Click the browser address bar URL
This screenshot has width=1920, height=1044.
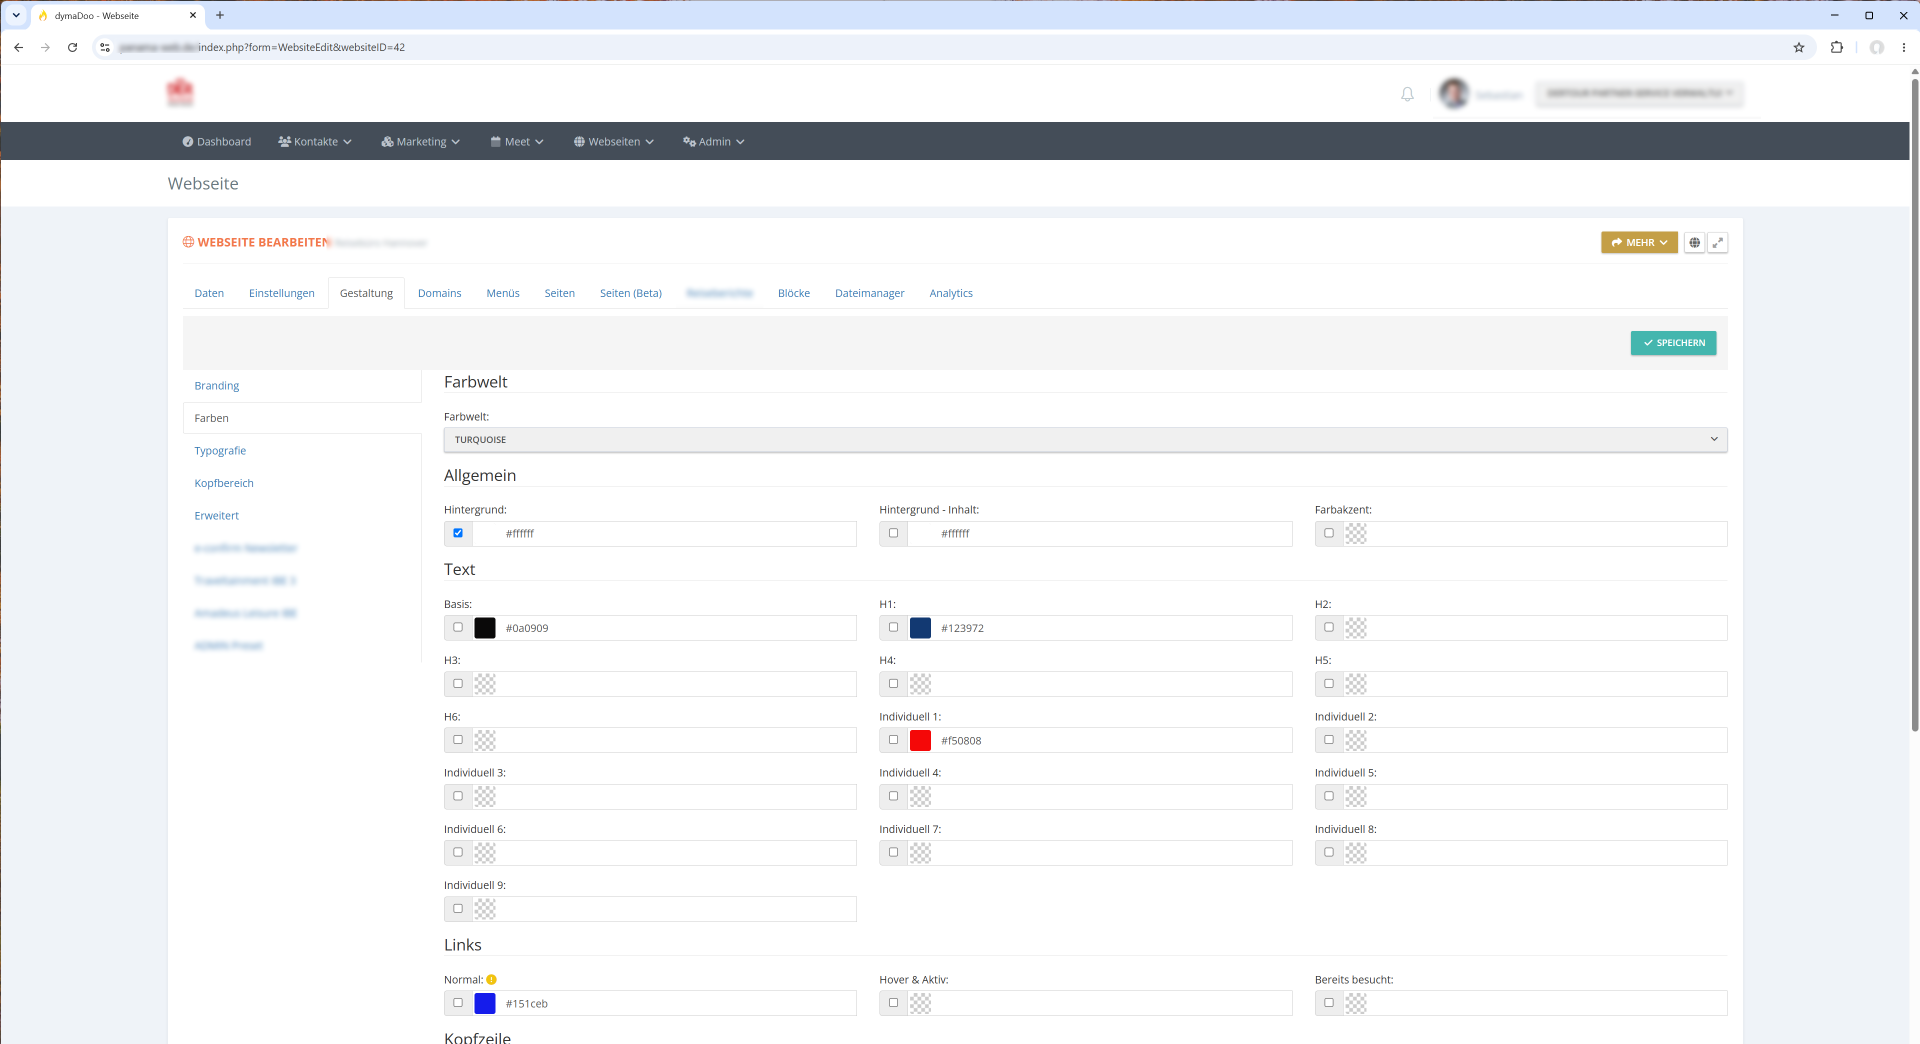coord(262,47)
